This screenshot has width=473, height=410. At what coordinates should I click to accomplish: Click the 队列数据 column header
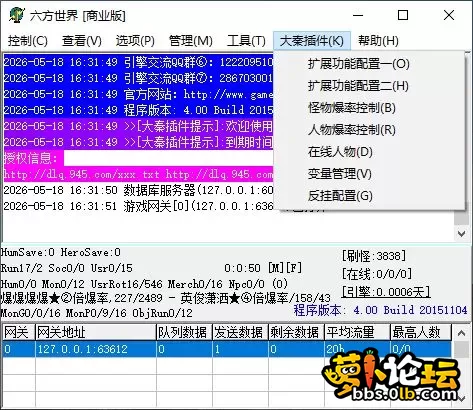tap(184, 332)
